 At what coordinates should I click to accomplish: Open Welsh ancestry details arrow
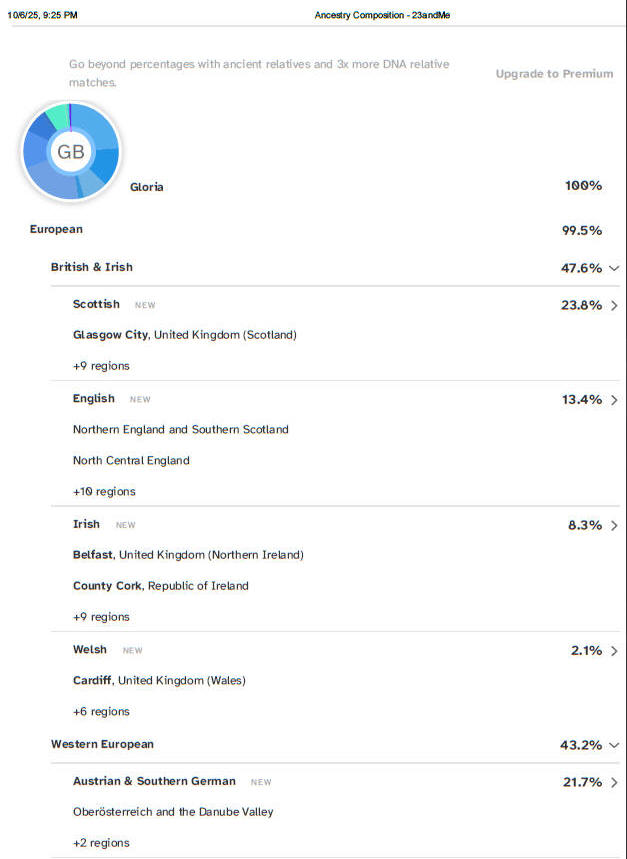click(x=613, y=651)
